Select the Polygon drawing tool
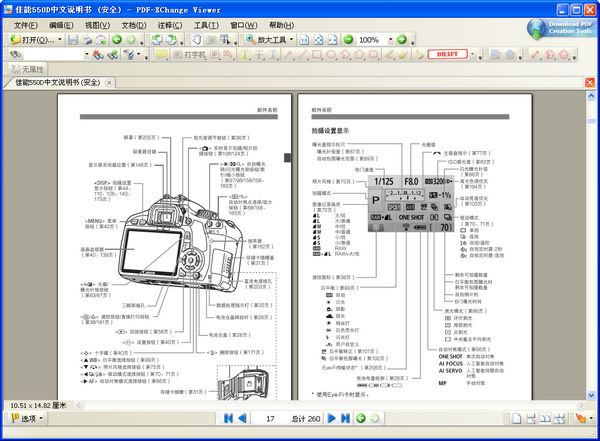This screenshot has width=600, height=441. tap(359, 55)
